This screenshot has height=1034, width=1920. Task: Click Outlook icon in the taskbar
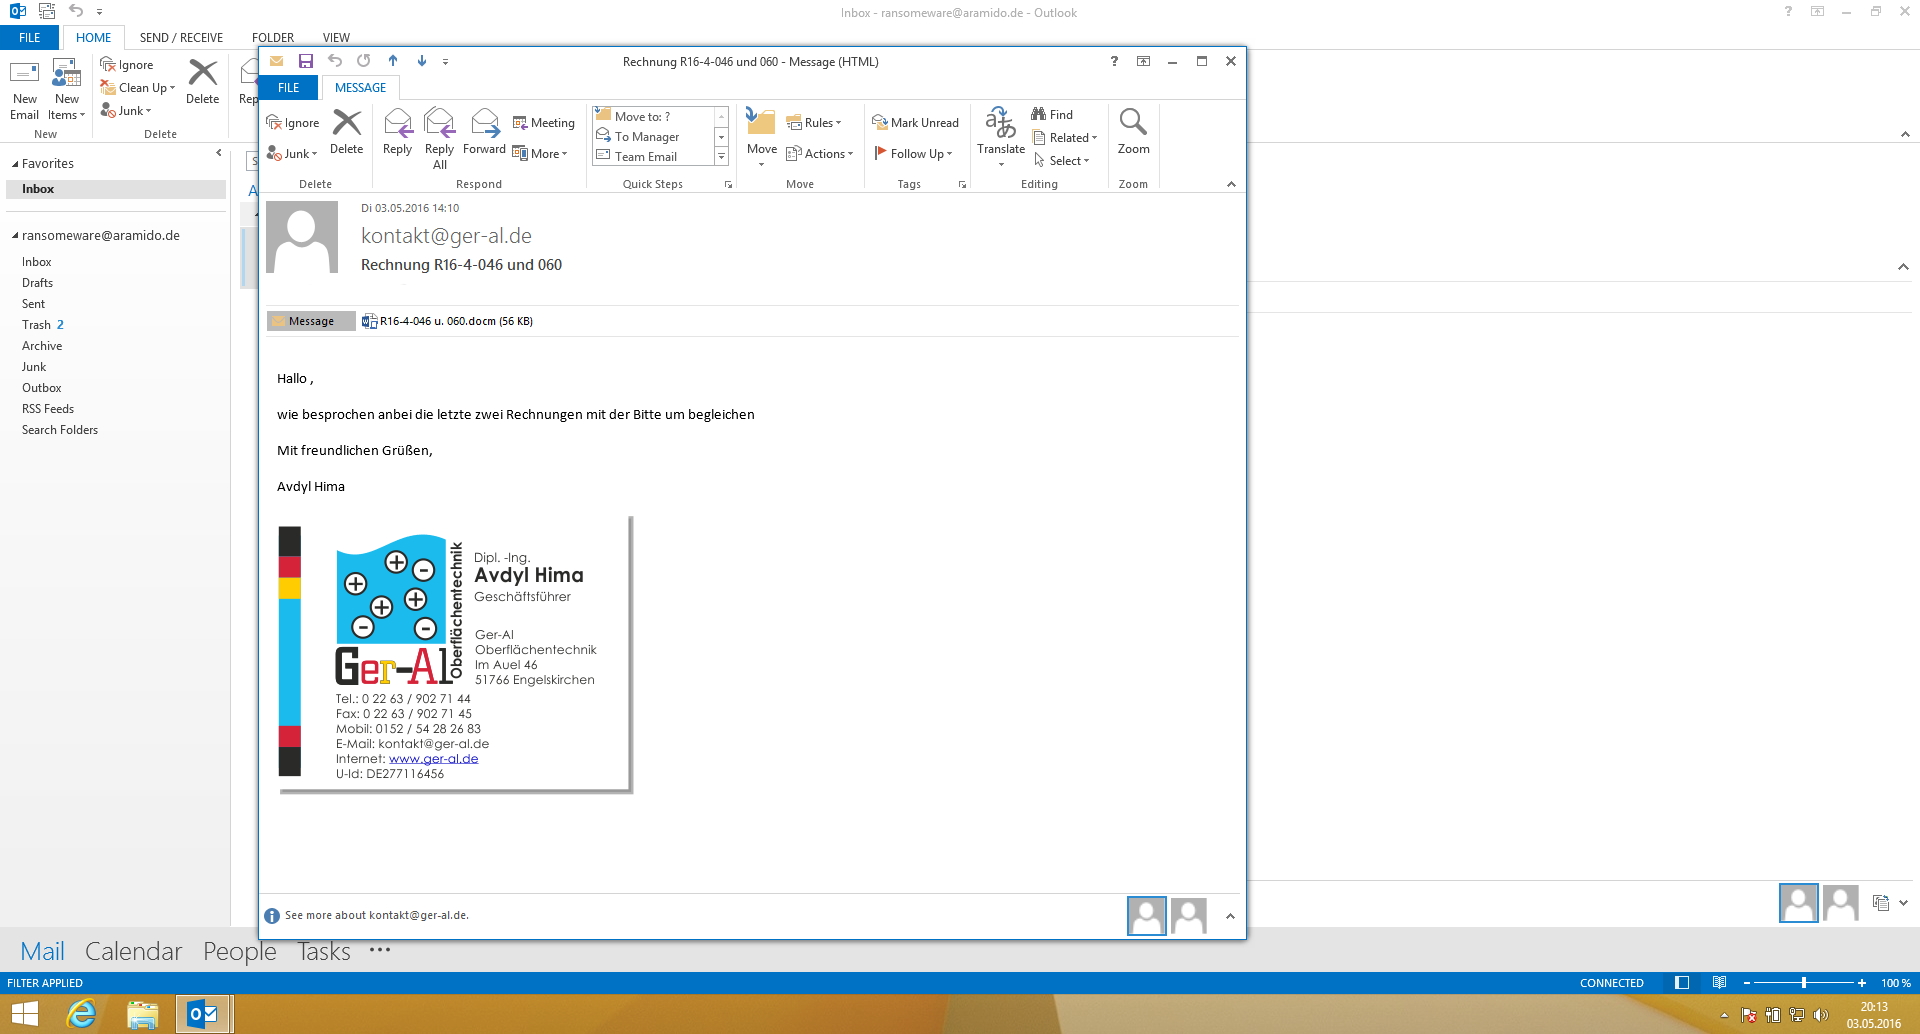tap(204, 1014)
